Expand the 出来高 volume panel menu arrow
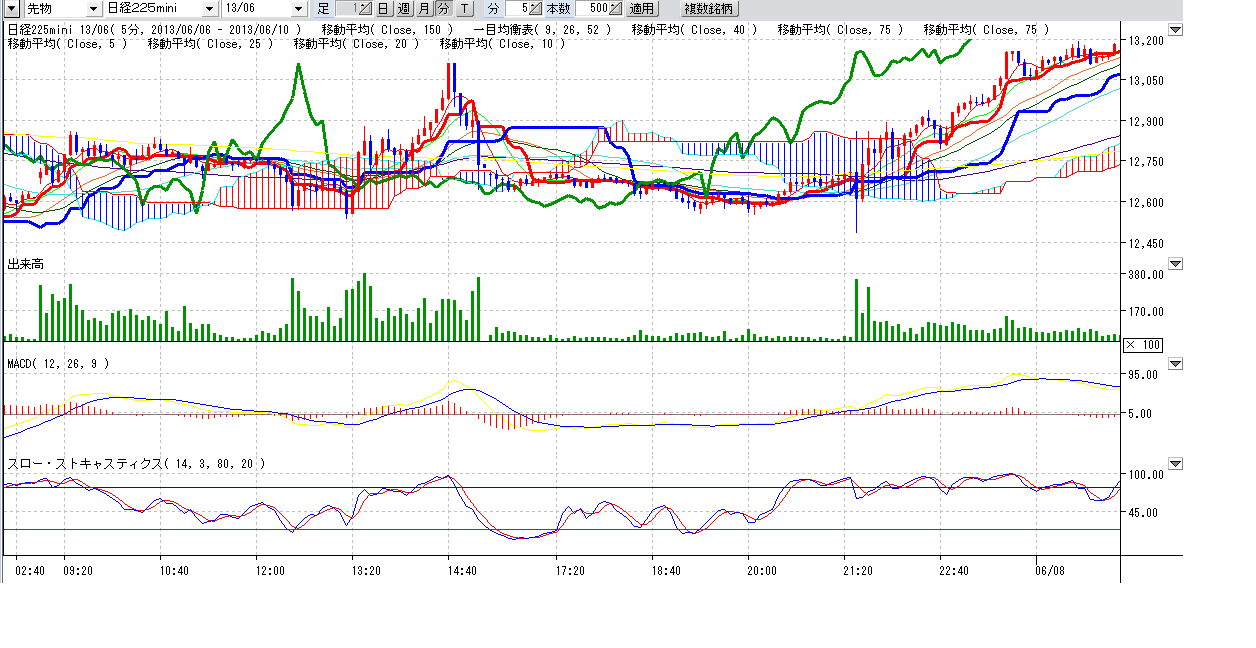The image size is (1256, 648). 1175,264
